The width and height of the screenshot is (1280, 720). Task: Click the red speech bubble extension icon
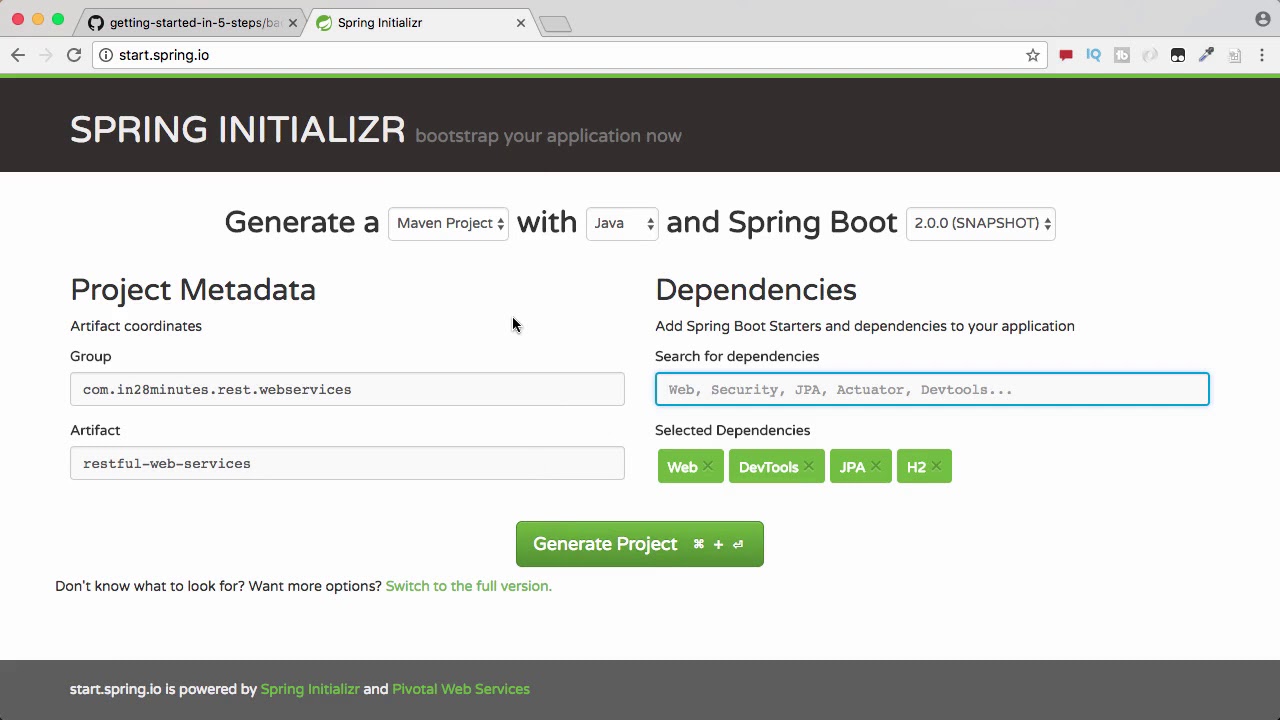tap(1066, 55)
